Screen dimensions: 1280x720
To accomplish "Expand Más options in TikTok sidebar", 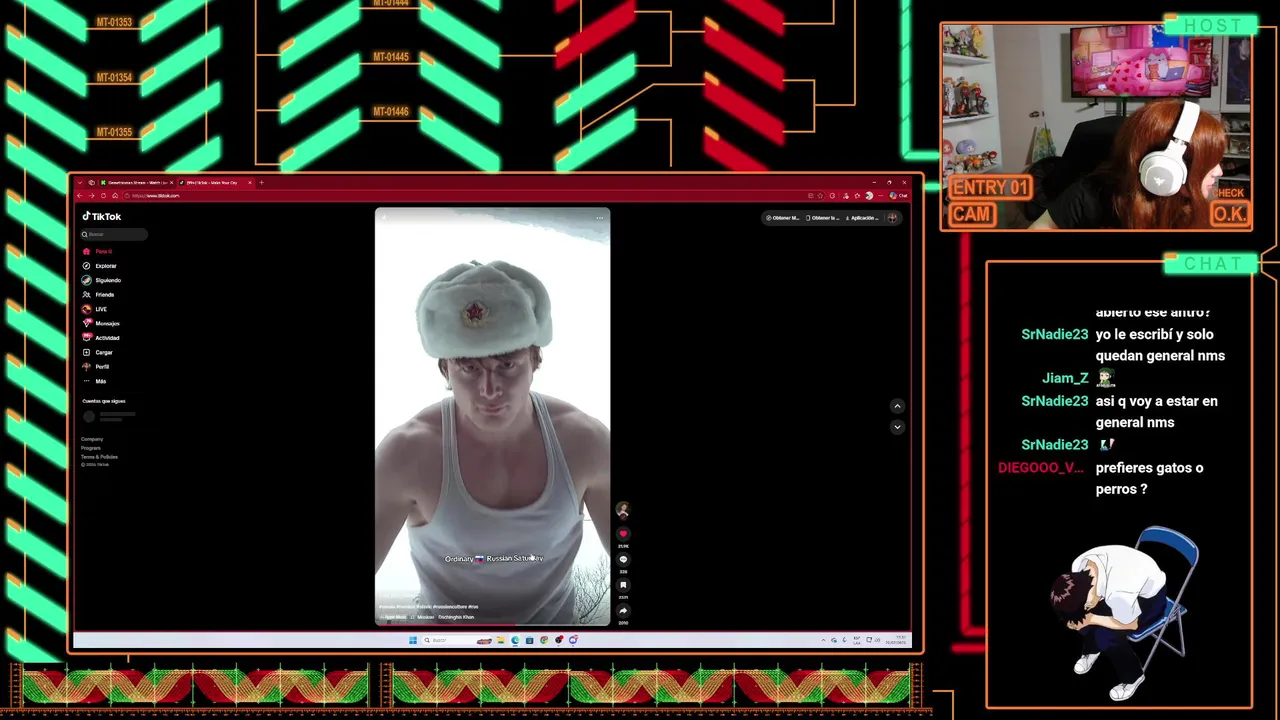I will (95, 381).
